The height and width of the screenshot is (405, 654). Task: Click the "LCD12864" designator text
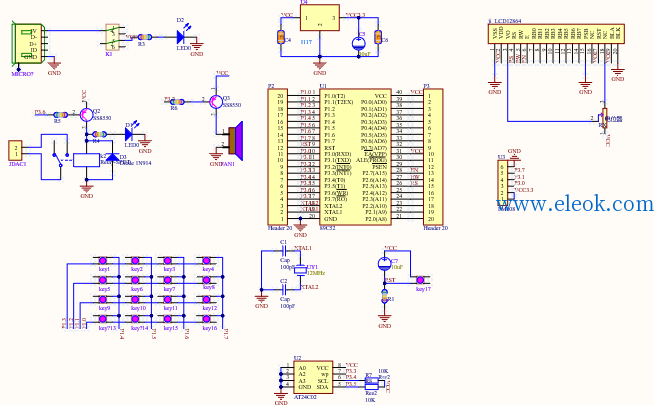(508, 21)
